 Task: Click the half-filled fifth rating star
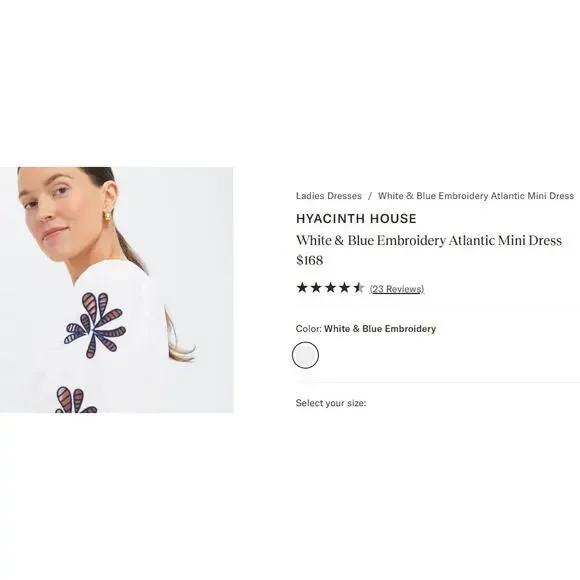(358, 287)
